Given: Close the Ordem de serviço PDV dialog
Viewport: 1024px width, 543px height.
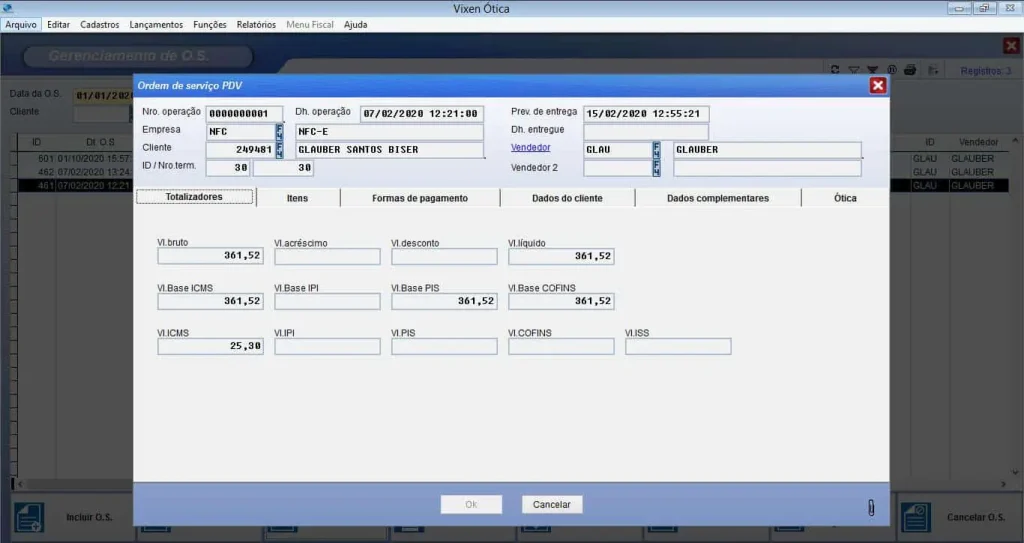Looking at the screenshot, I should click(878, 85).
